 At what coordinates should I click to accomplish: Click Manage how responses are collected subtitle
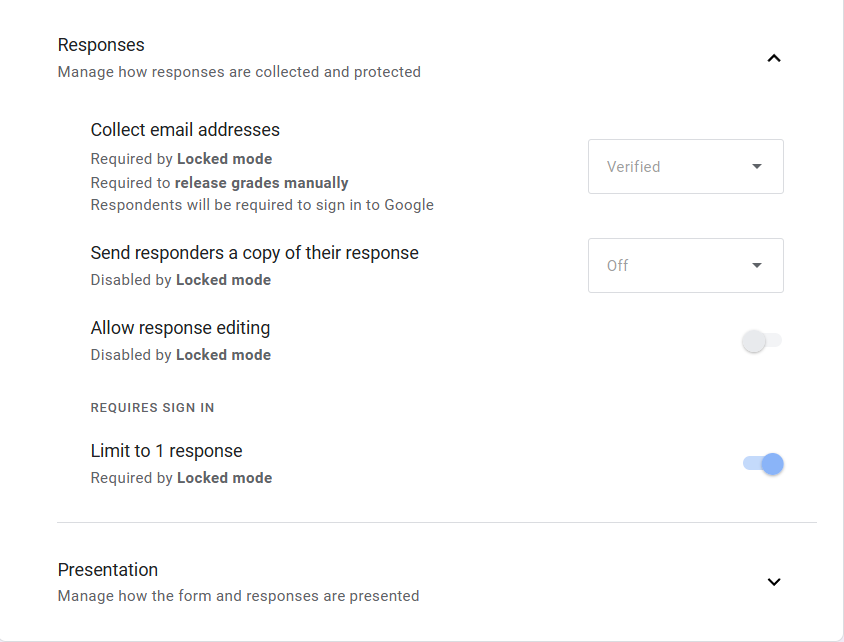[239, 72]
